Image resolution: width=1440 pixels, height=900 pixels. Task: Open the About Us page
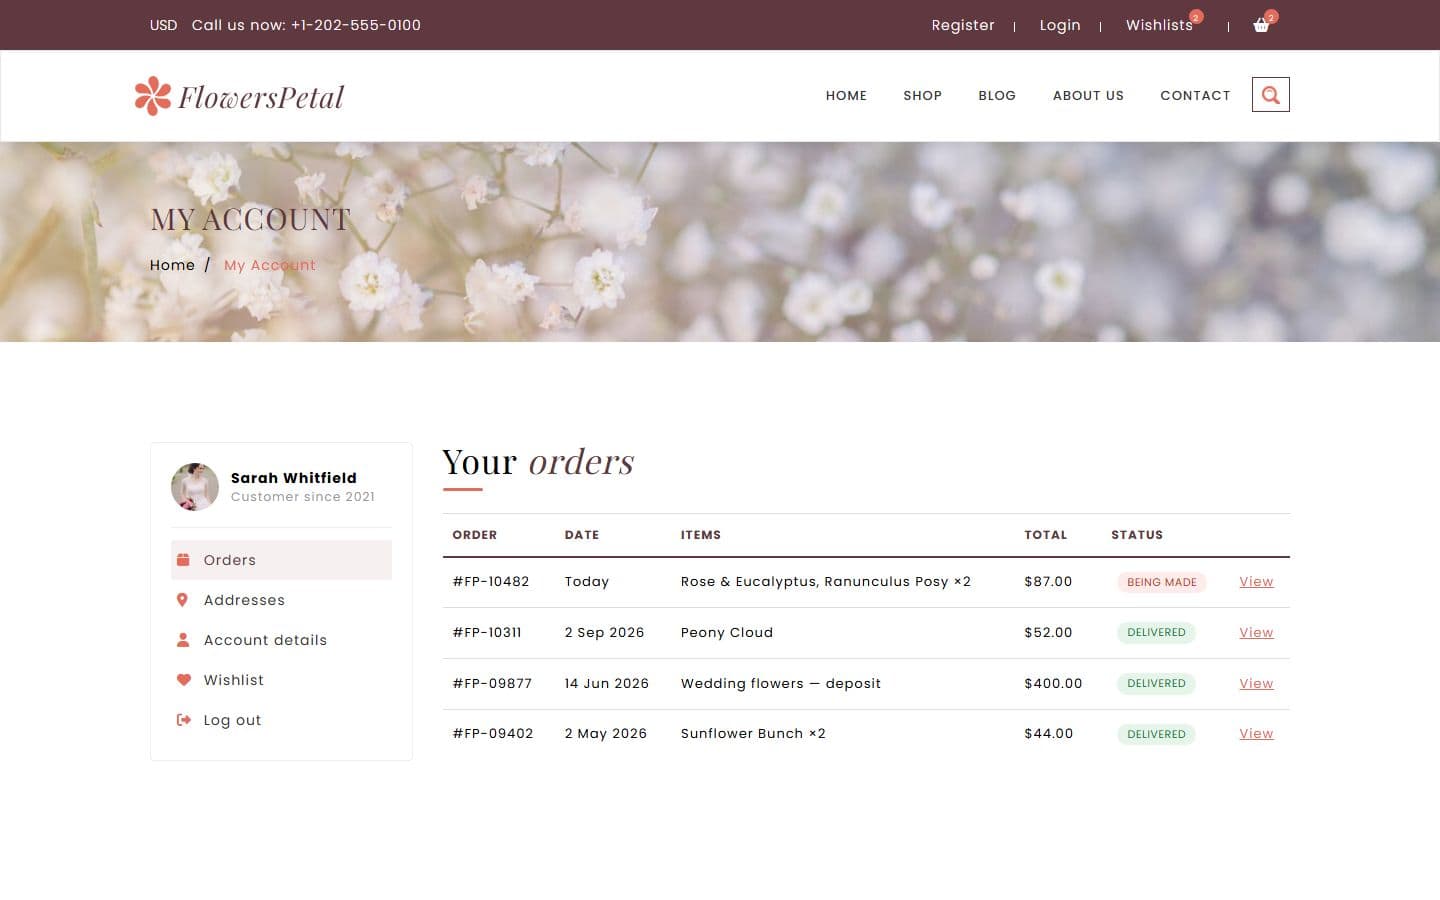[1088, 95]
